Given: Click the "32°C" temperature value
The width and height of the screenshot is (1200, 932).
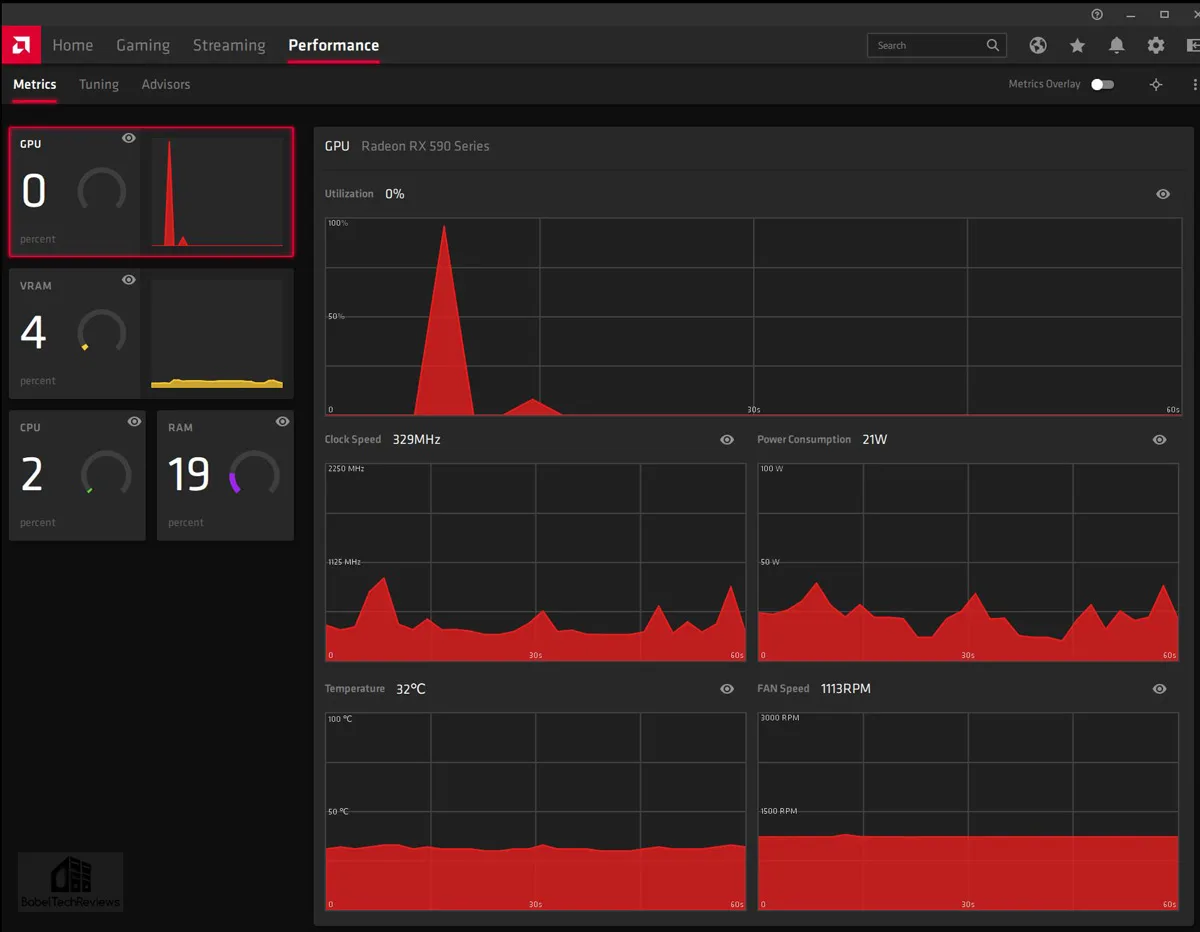Looking at the screenshot, I should [411, 689].
